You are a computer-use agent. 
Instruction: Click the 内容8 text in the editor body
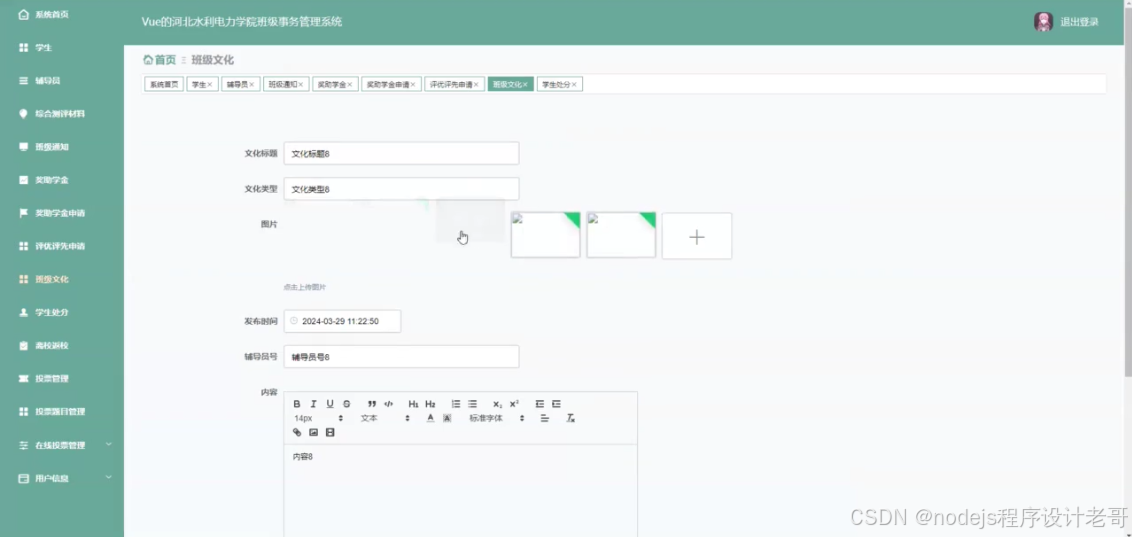point(302,457)
